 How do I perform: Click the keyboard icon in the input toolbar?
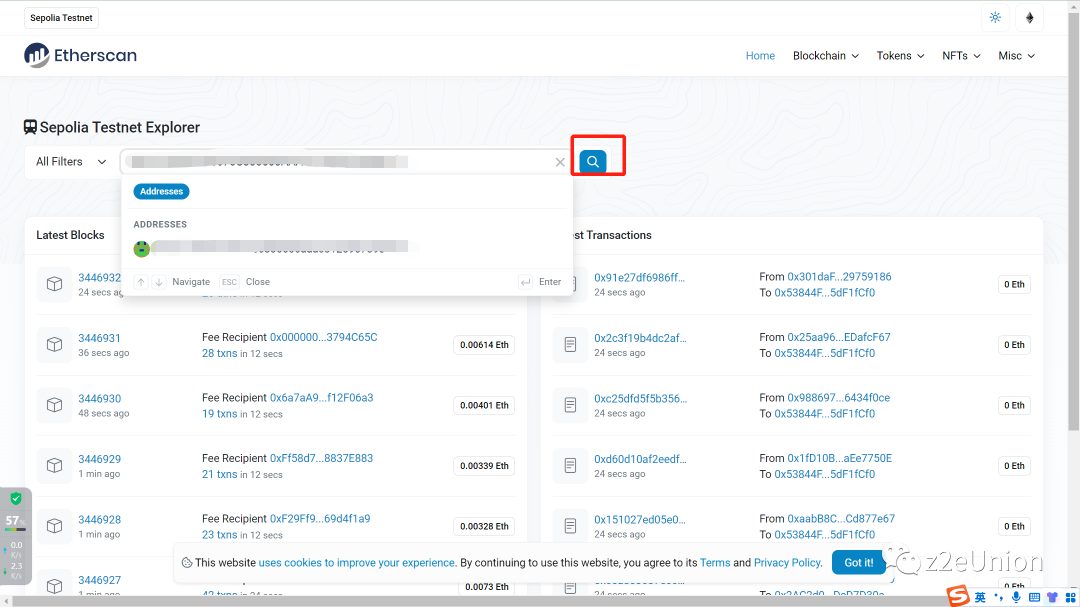click(x=1035, y=597)
